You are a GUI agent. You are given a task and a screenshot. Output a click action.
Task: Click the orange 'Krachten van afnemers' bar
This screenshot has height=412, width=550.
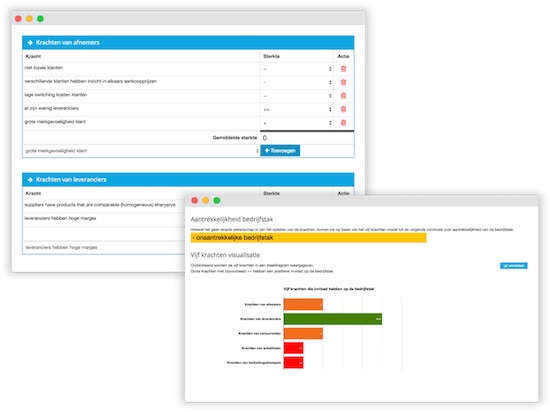click(303, 304)
